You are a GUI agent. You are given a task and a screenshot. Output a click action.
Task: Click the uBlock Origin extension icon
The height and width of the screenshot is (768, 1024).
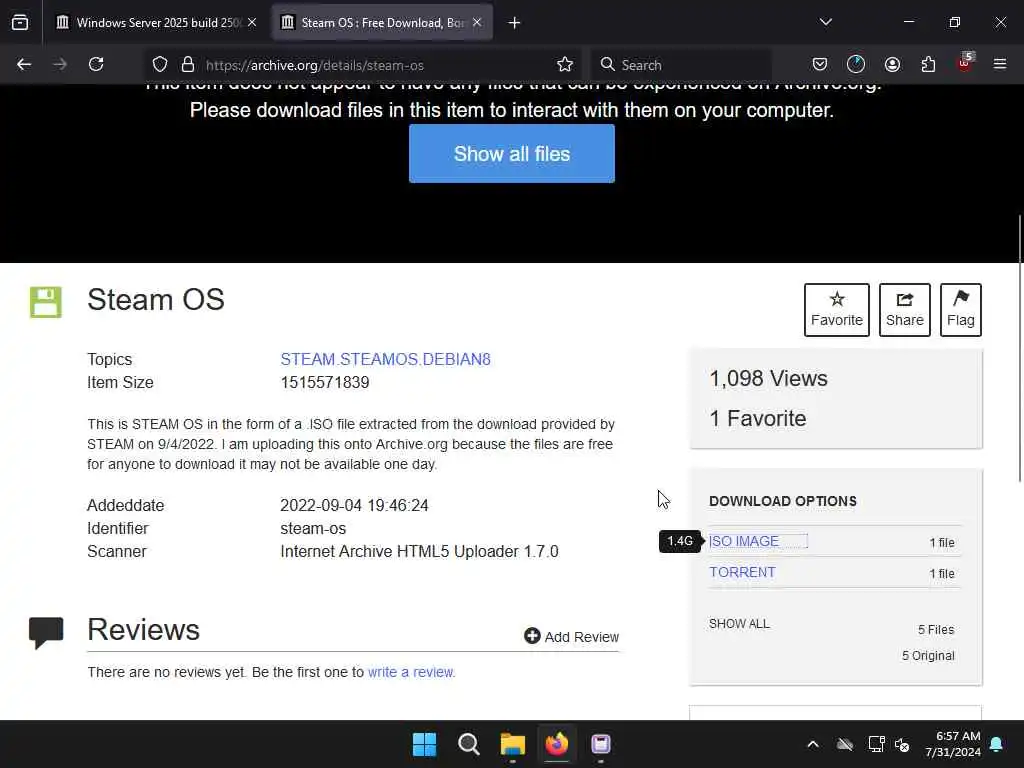pos(965,63)
